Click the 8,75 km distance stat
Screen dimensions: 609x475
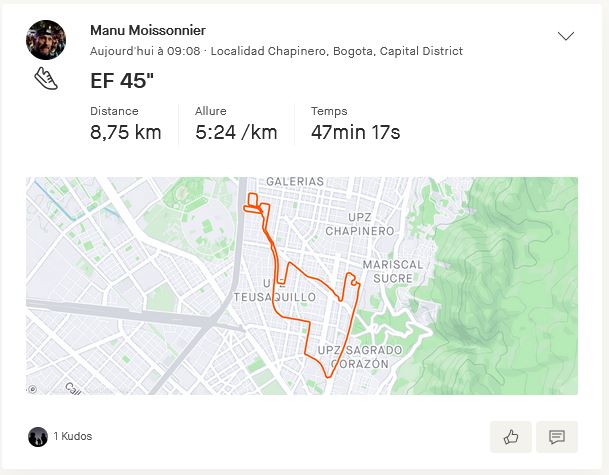(125, 132)
